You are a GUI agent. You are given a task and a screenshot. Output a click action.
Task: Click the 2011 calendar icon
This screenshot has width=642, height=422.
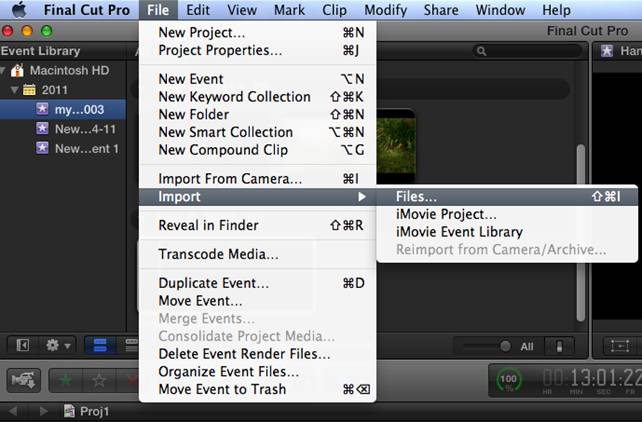(x=29, y=90)
